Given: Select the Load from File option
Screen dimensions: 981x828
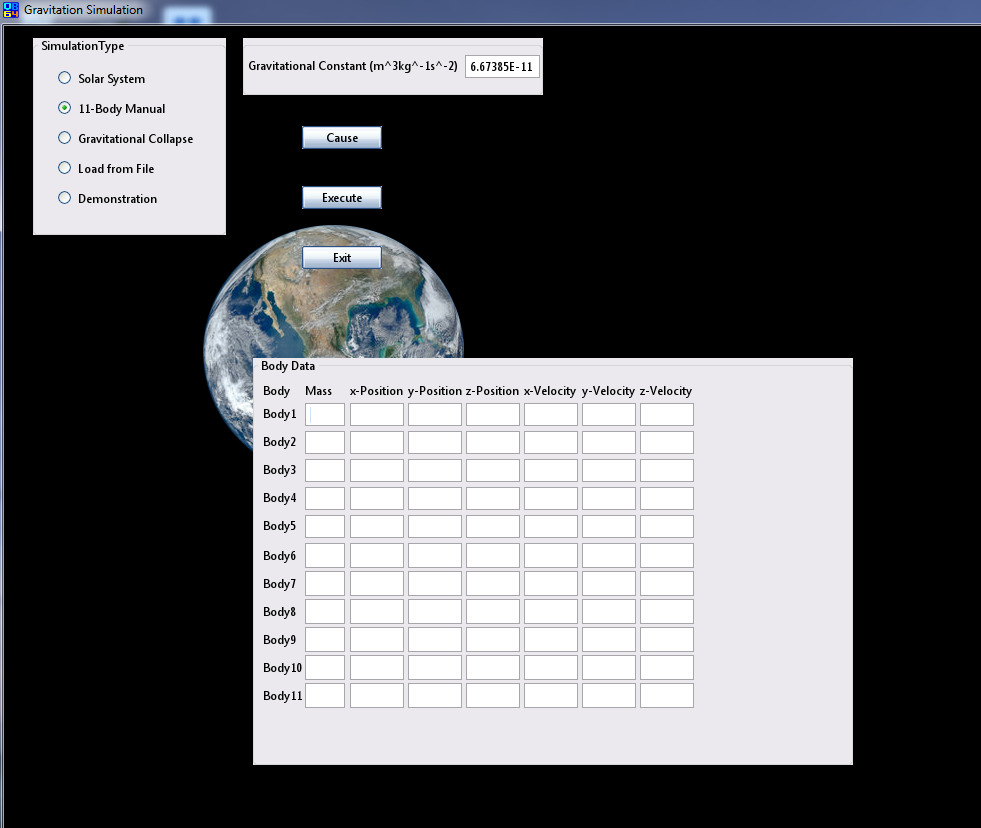Looking at the screenshot, I should 65,168.
